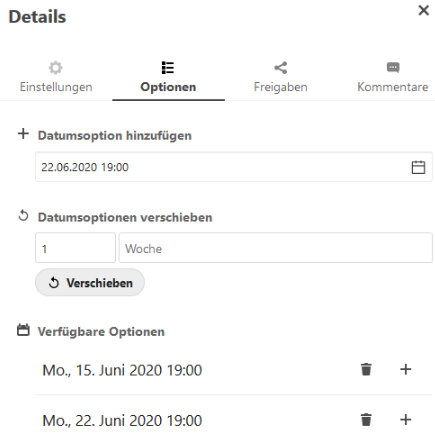Open the Woche time unit dropdown
The height and width of the screenshot is (443, 435).
click(276, 248)
